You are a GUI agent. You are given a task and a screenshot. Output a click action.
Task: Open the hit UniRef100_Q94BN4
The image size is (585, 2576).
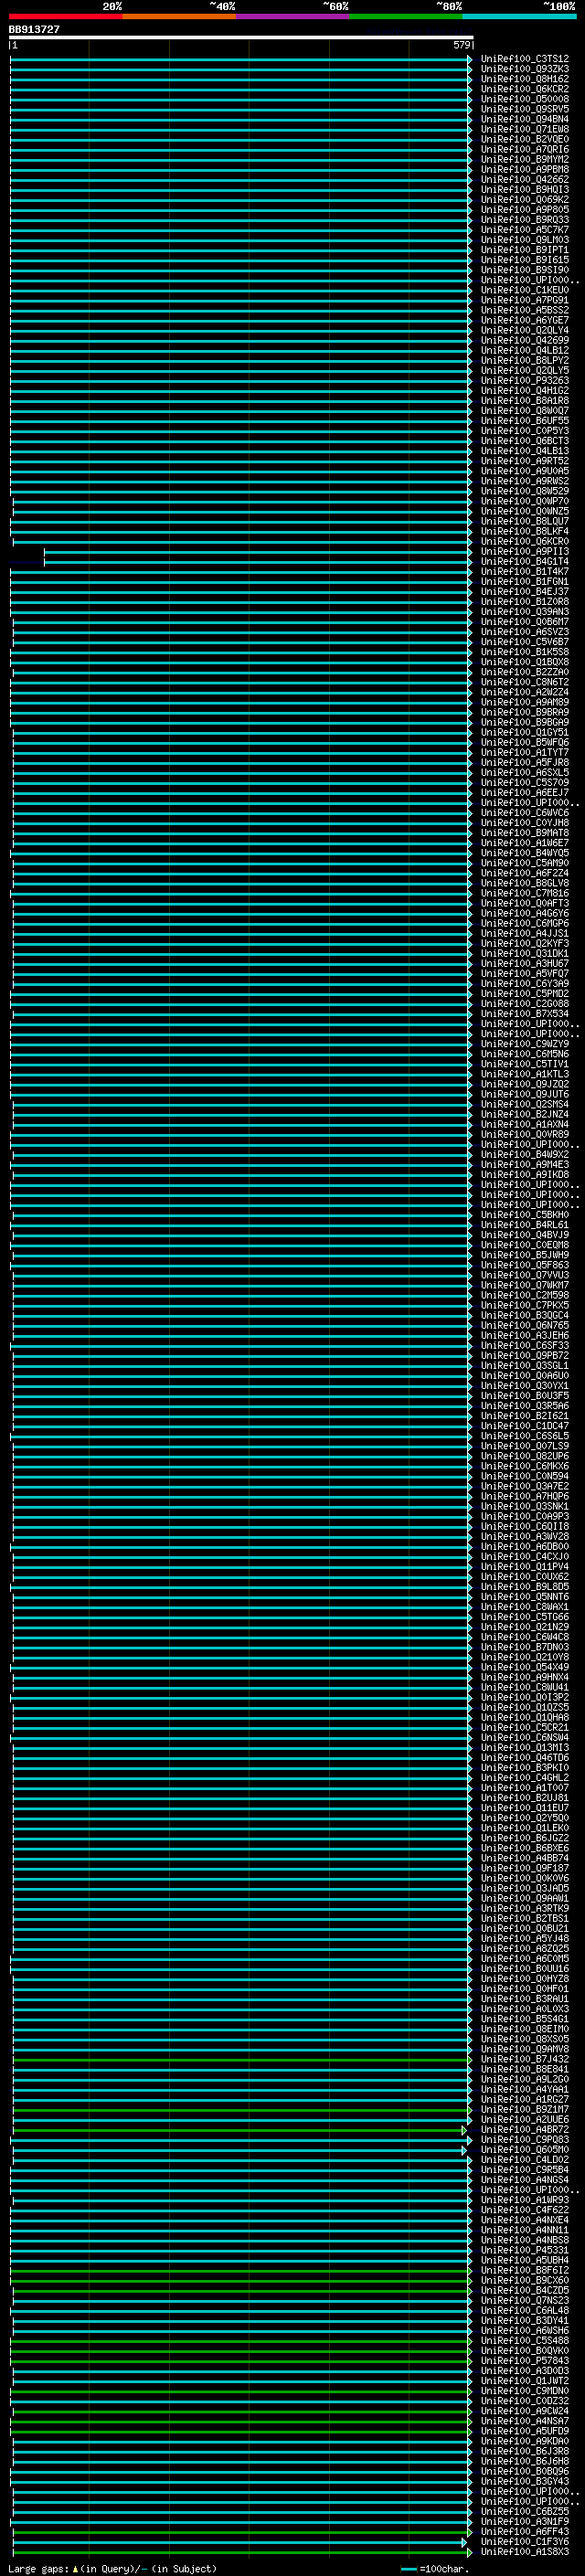coord(524,119)
